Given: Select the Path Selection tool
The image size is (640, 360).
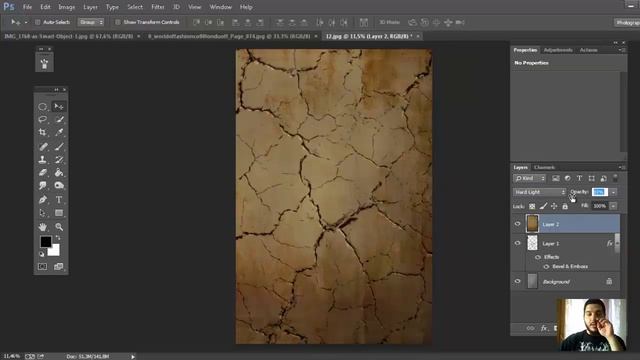Looking at the screenshot, I should (42, 213).
